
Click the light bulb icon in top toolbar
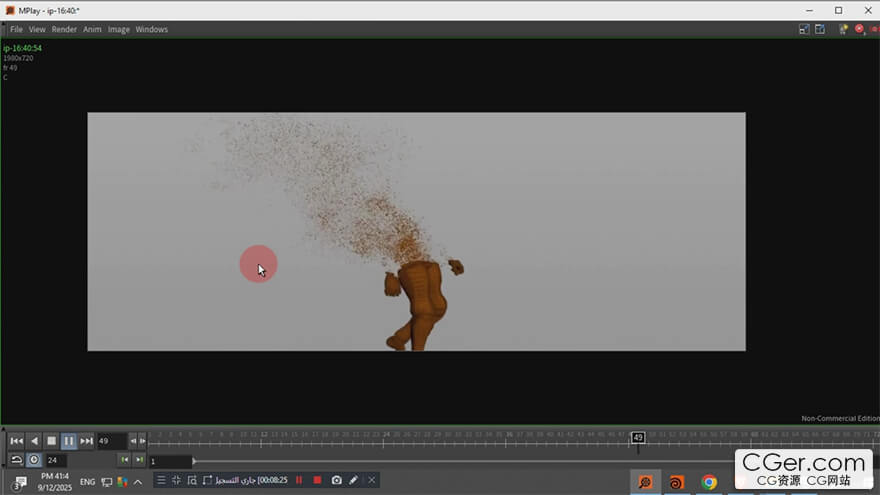point(843,30)
